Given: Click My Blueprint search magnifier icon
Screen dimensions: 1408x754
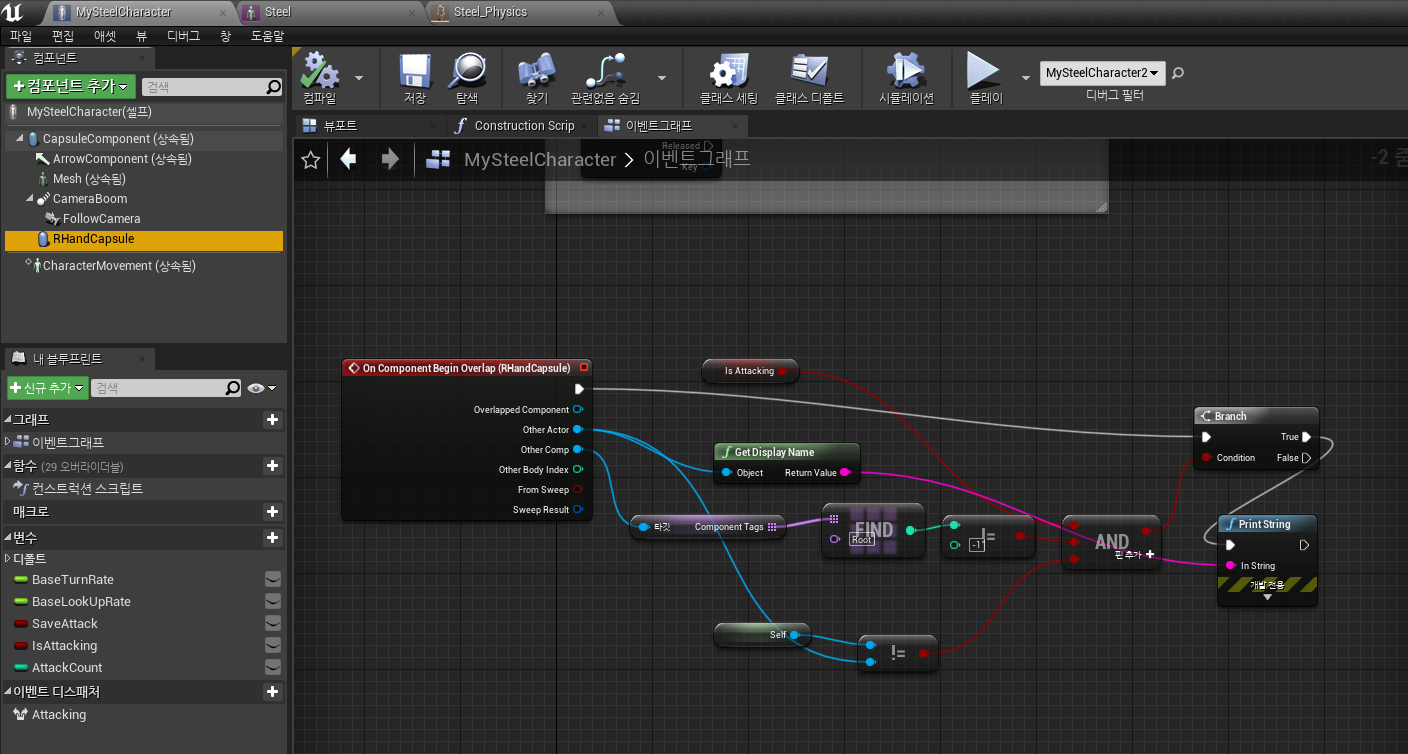Looking at the screenshot, I should click(233, 388).
